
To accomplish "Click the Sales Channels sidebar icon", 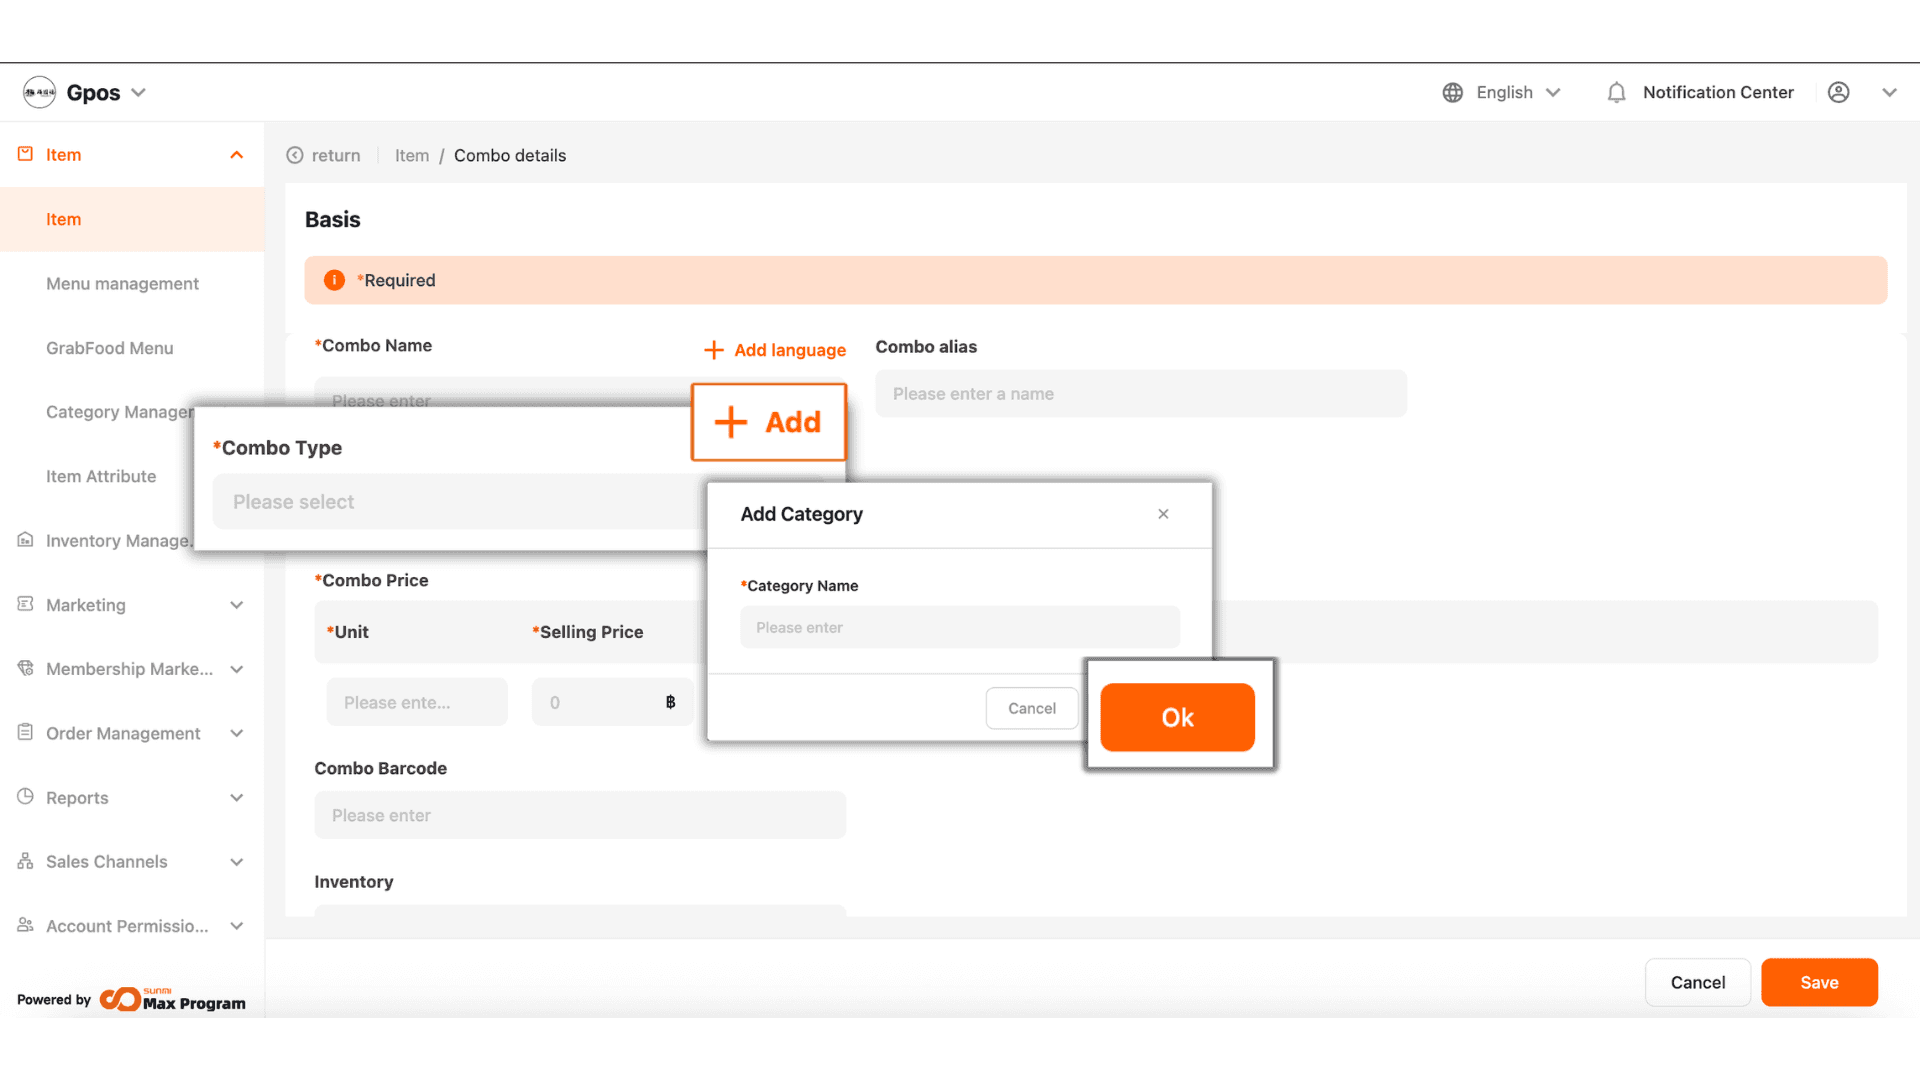I will tap(26, 861).
